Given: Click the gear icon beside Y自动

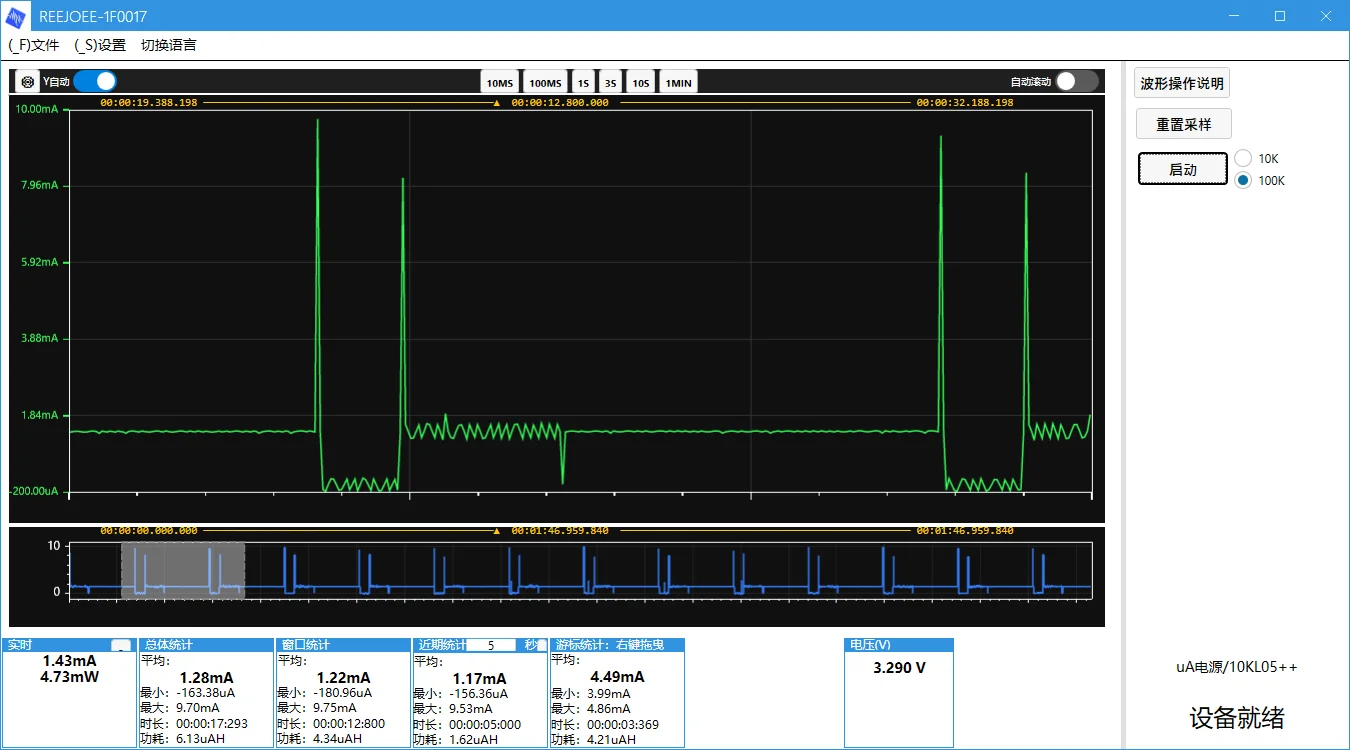Looking at the screenshot, I should click(x=28, y=82).
